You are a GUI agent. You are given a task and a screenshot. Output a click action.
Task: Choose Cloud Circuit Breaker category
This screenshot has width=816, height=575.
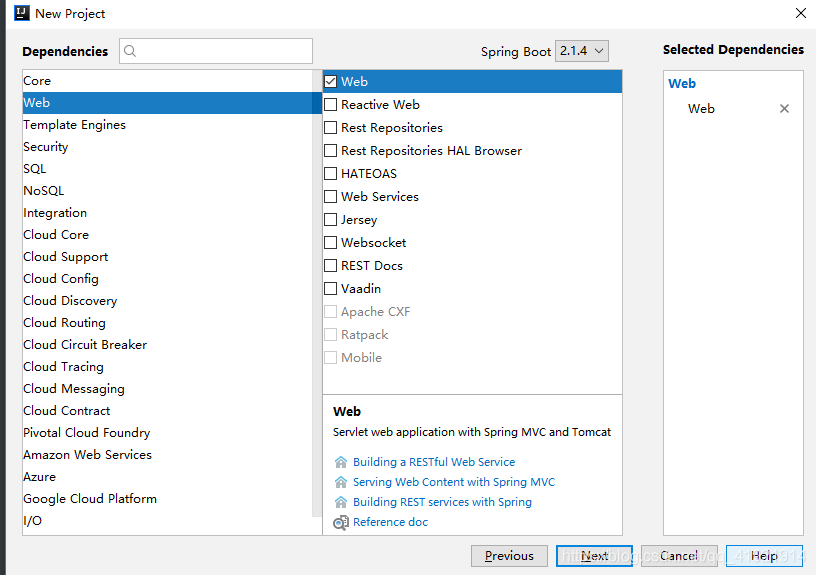(168, 345)
